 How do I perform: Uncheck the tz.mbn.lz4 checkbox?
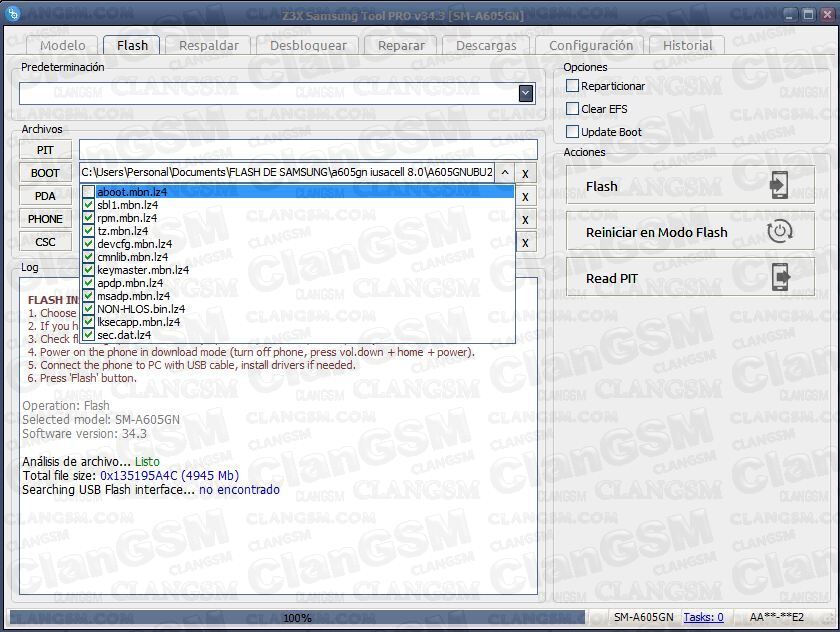(89, 231)
